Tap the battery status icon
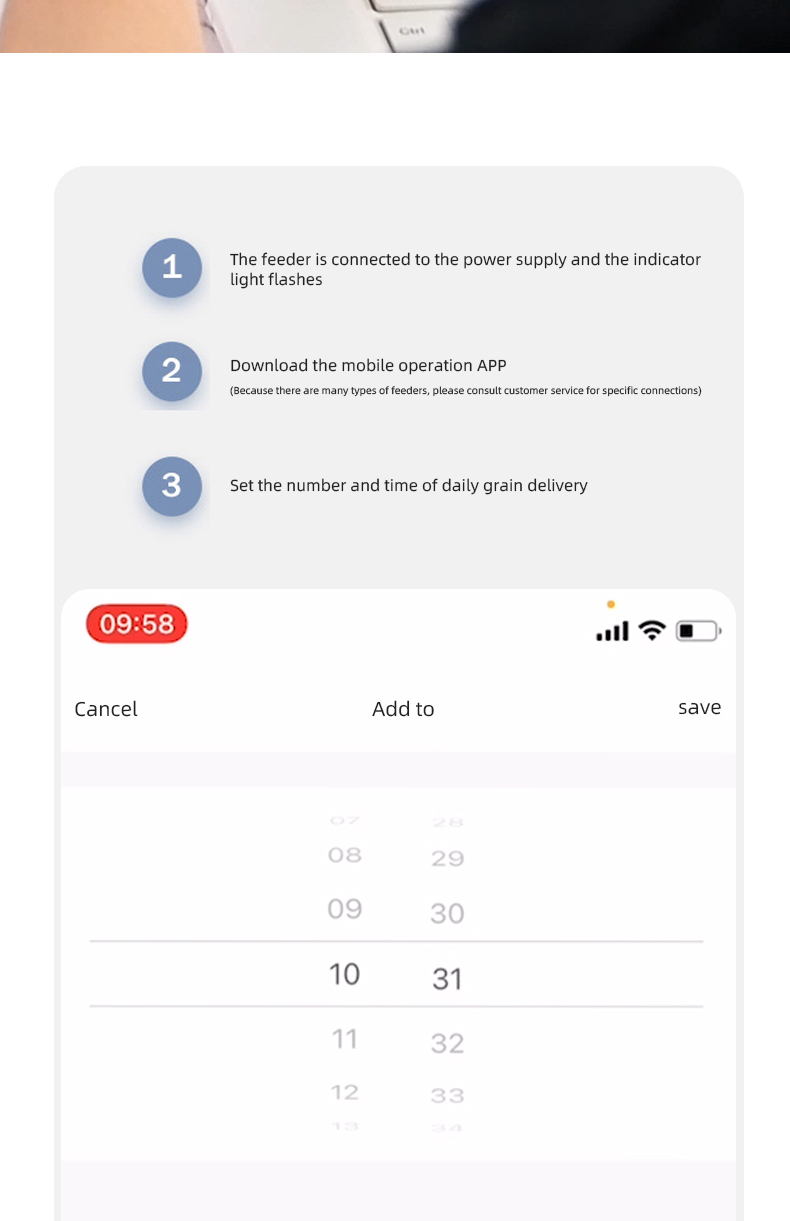Screen dimensions: 790x1221 point(698,631)
